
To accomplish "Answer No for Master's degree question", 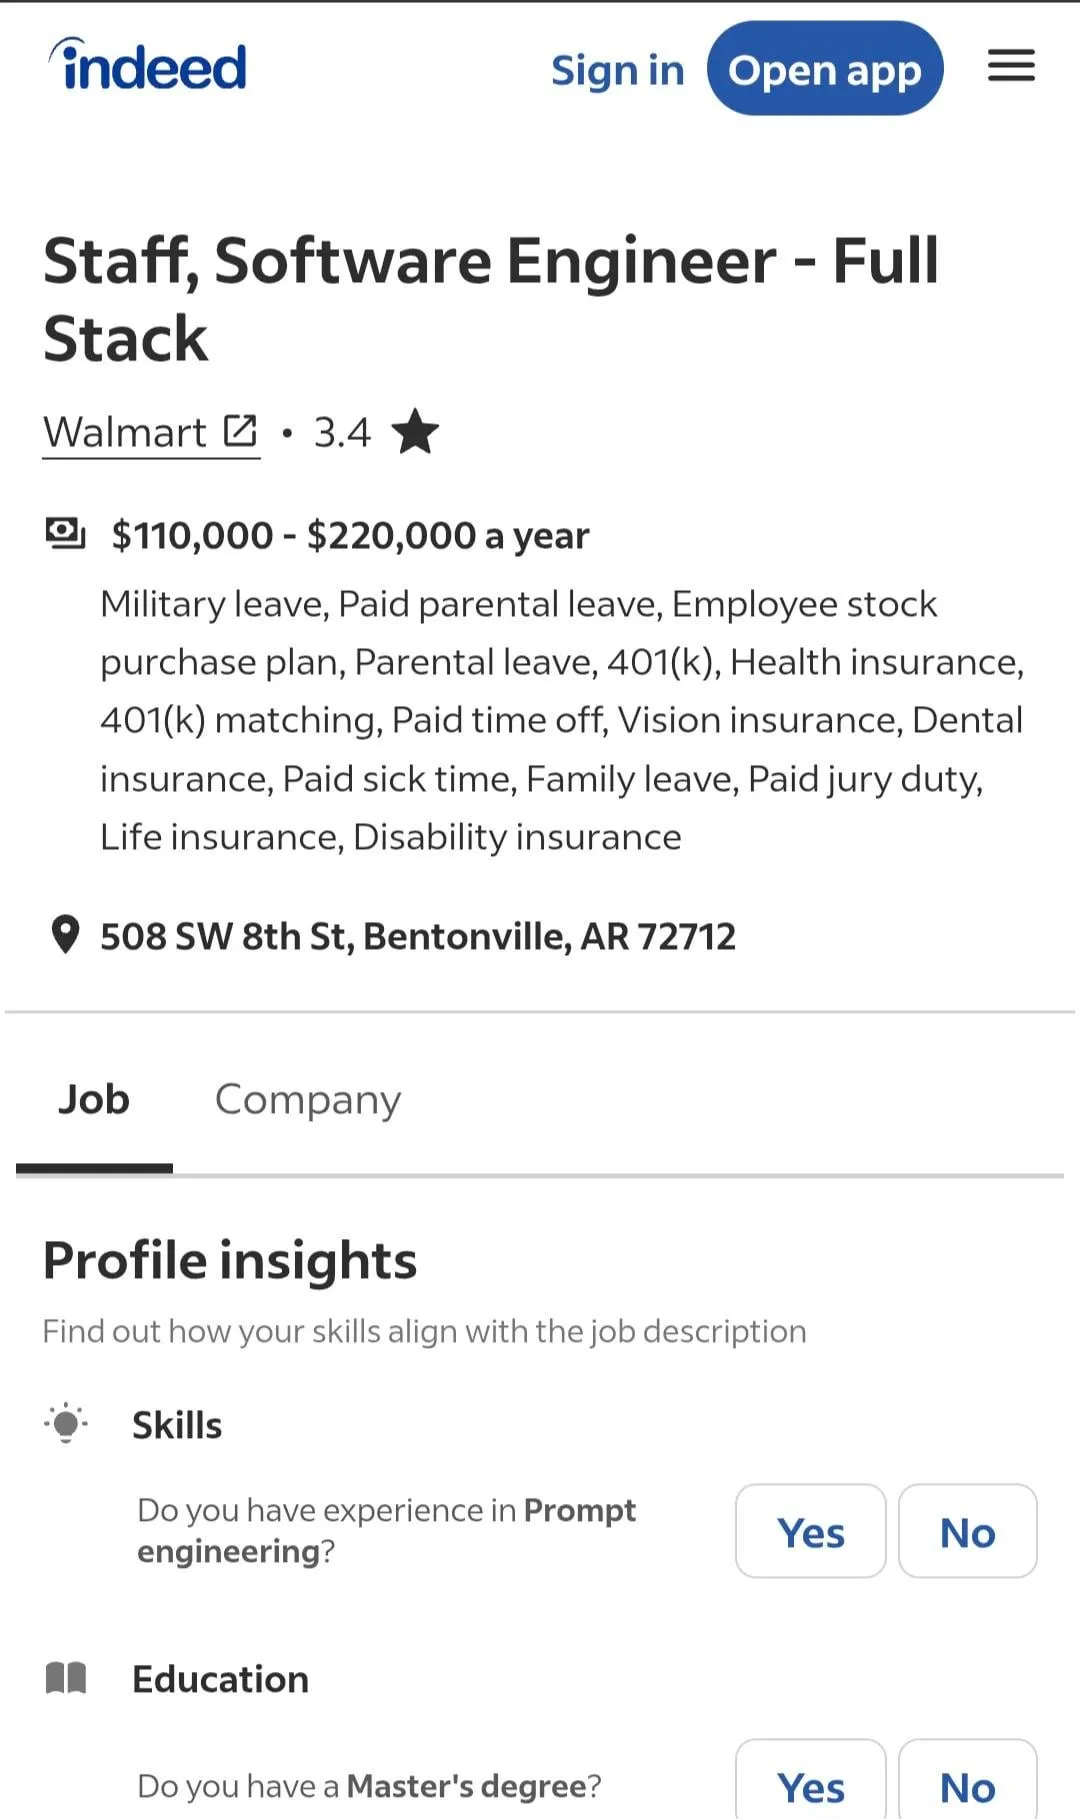I will [x=967, y=1785].
